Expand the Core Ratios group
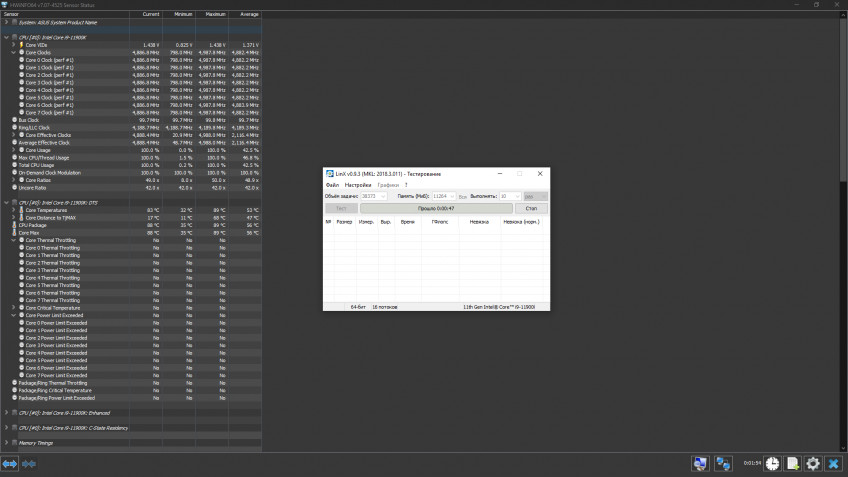 pos(14,180)
